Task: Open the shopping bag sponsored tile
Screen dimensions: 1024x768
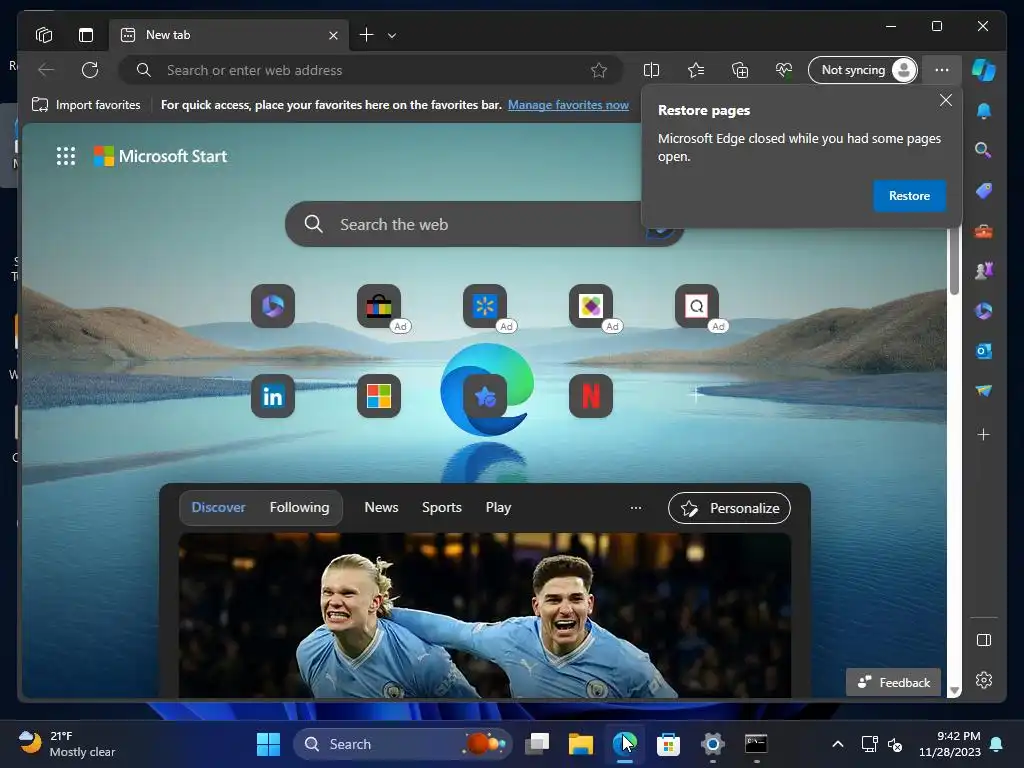Action: coord(379,306)
